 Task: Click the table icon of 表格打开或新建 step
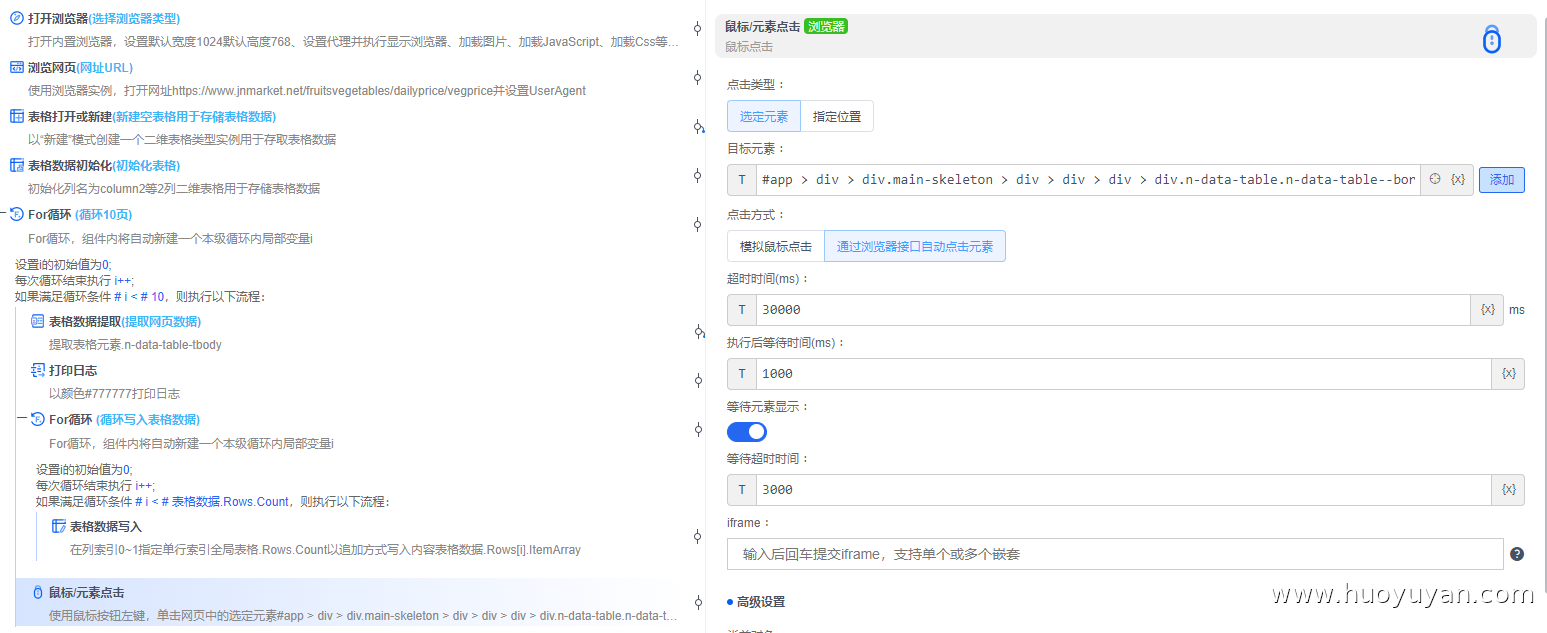pos(16,116)
